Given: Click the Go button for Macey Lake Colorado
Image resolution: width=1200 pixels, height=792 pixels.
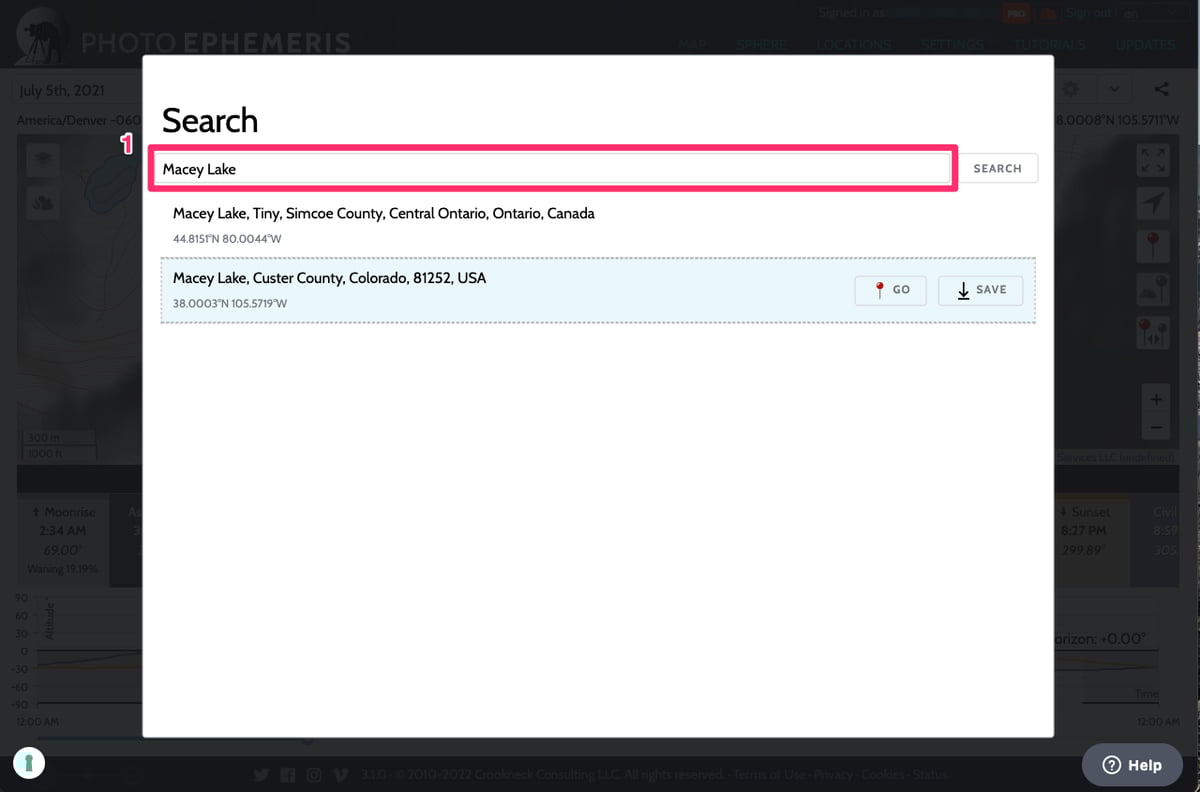Looking at the screenshot, I should click(891, 290).
